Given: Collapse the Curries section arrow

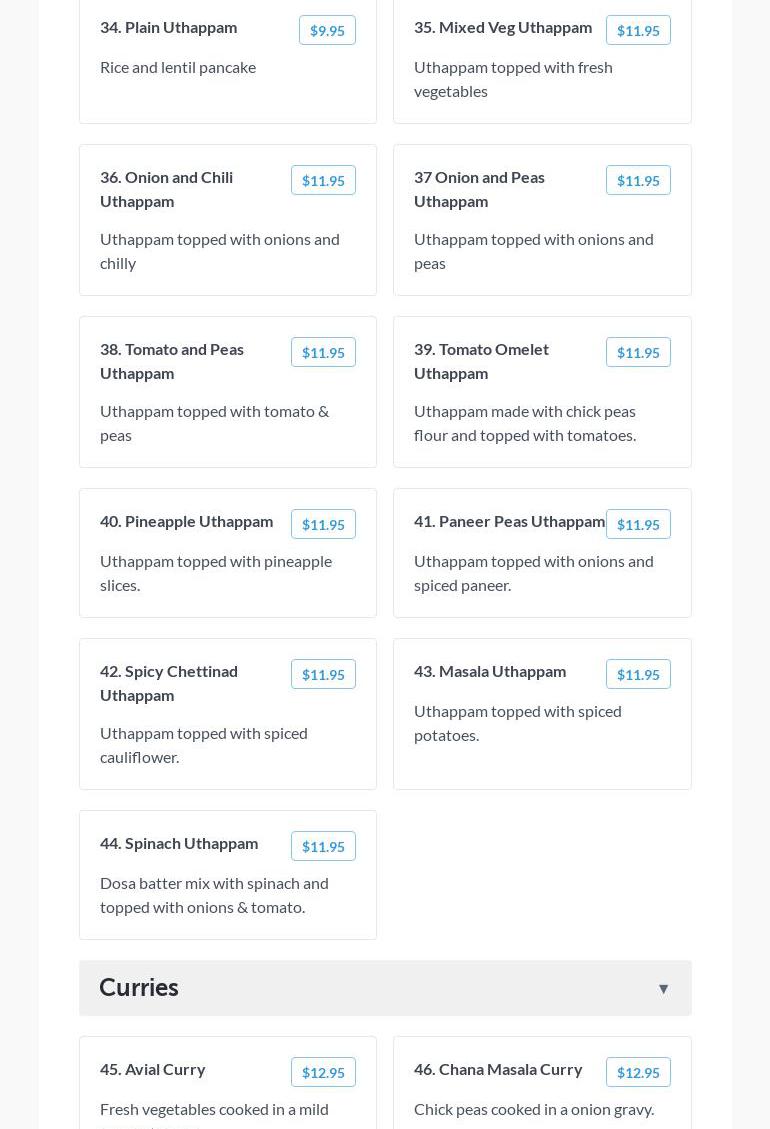Looking at the screenshot, I should point(663,989).
